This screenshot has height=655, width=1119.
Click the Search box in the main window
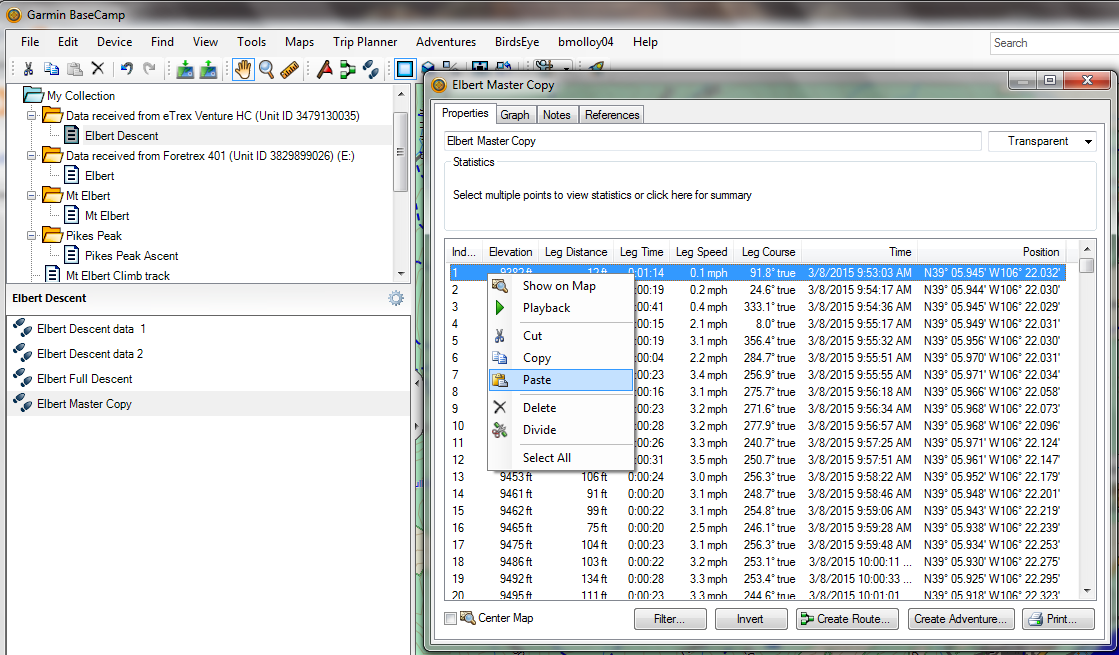pos(1054,43)
